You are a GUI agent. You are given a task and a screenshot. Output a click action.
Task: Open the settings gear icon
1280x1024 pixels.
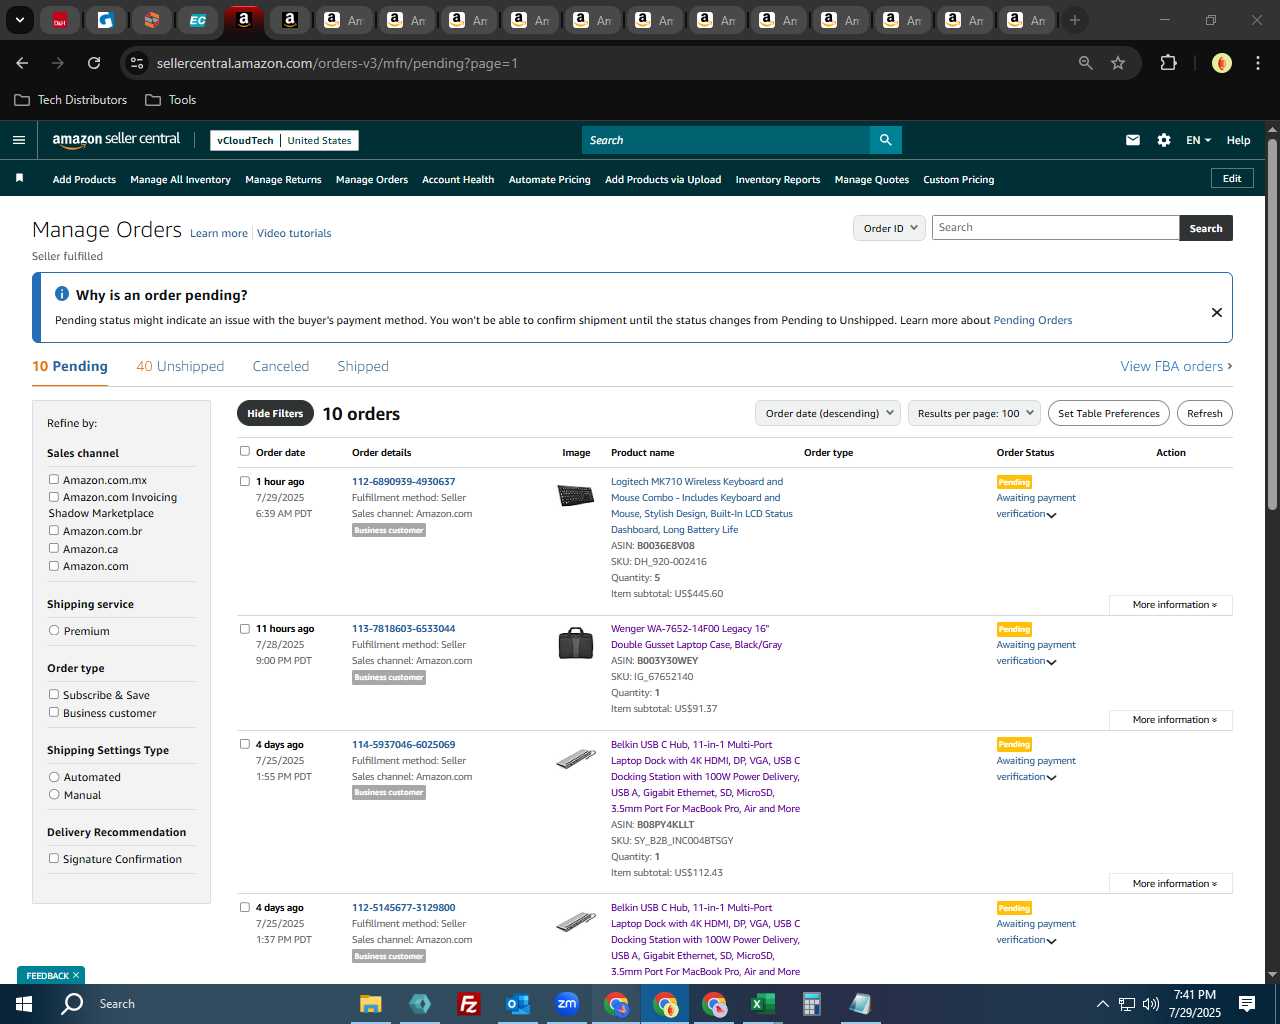[1164, 140]
